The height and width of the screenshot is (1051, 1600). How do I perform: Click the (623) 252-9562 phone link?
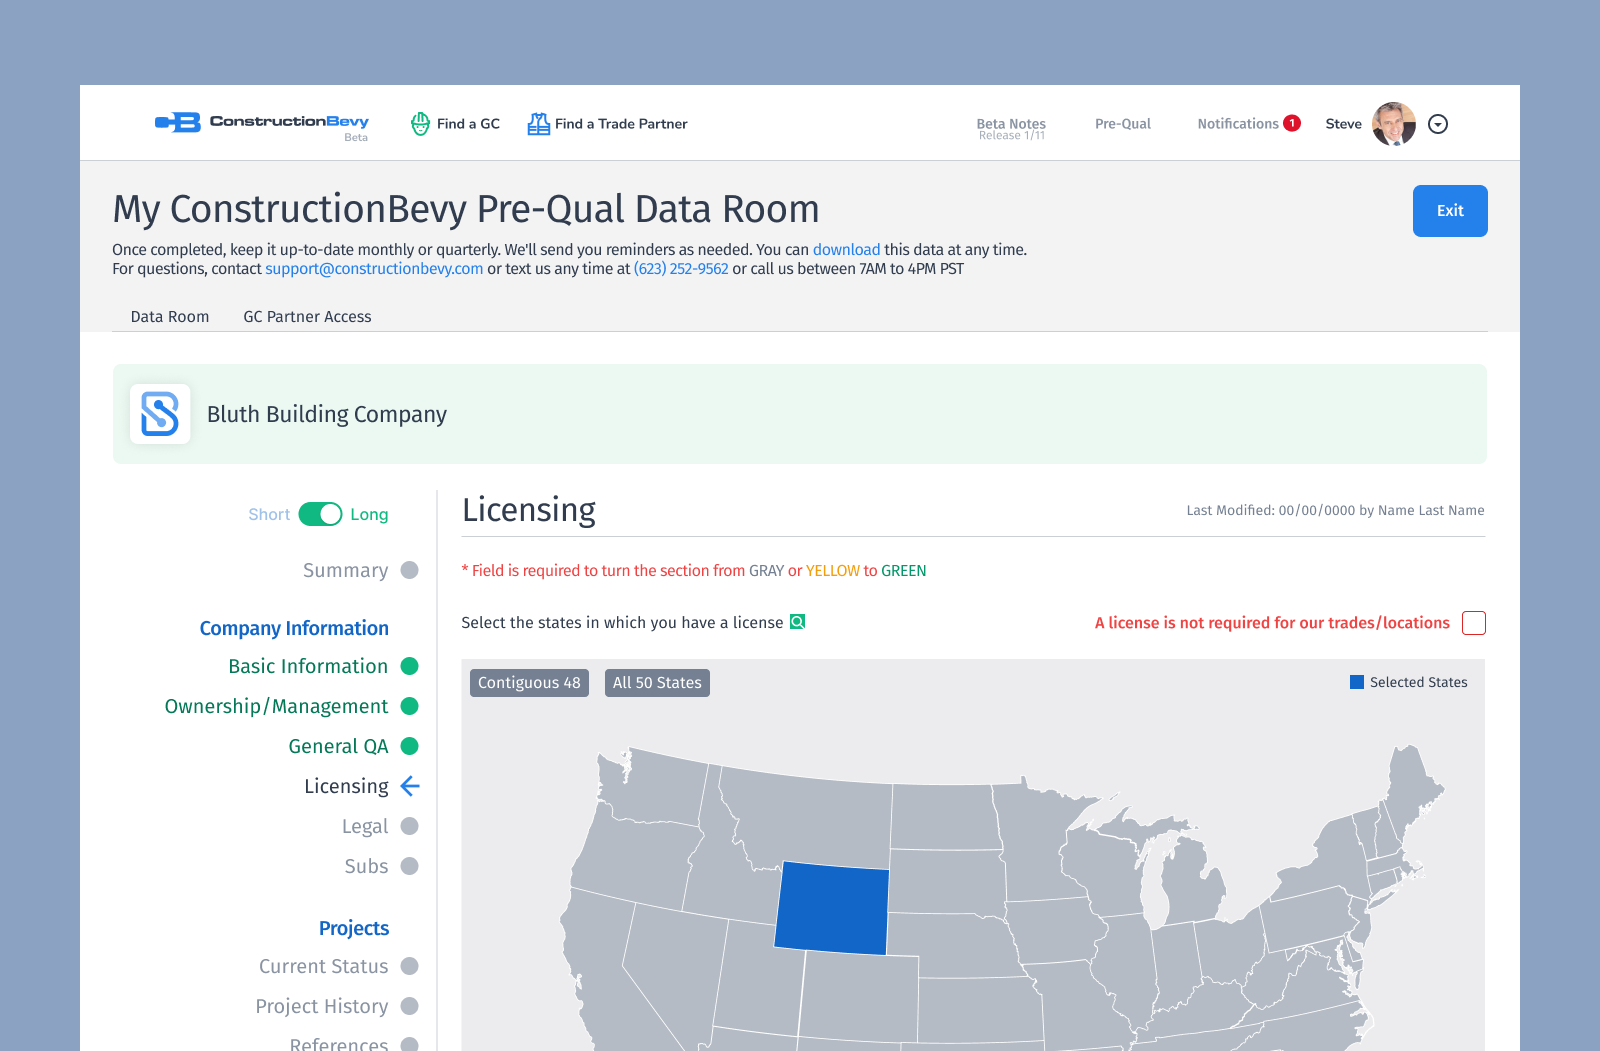681,269
